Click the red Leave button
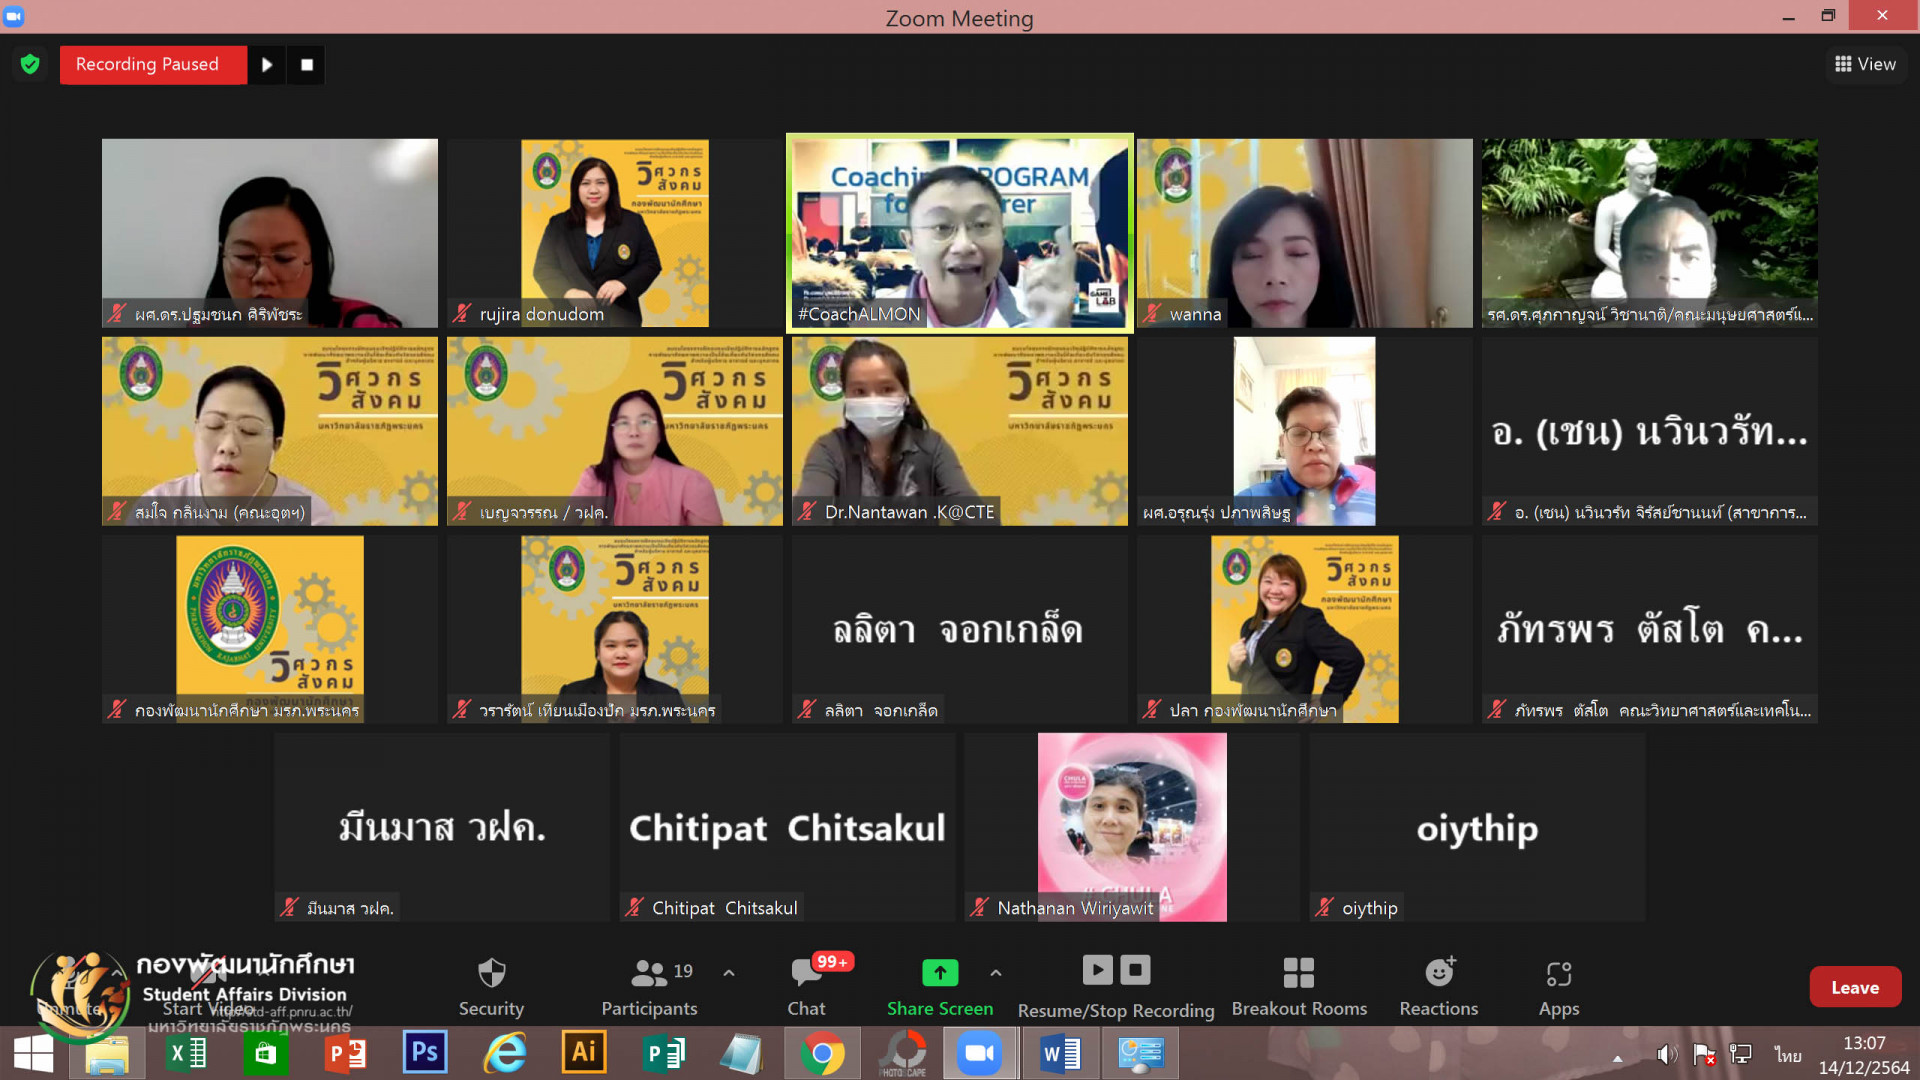 (1855, 987)
